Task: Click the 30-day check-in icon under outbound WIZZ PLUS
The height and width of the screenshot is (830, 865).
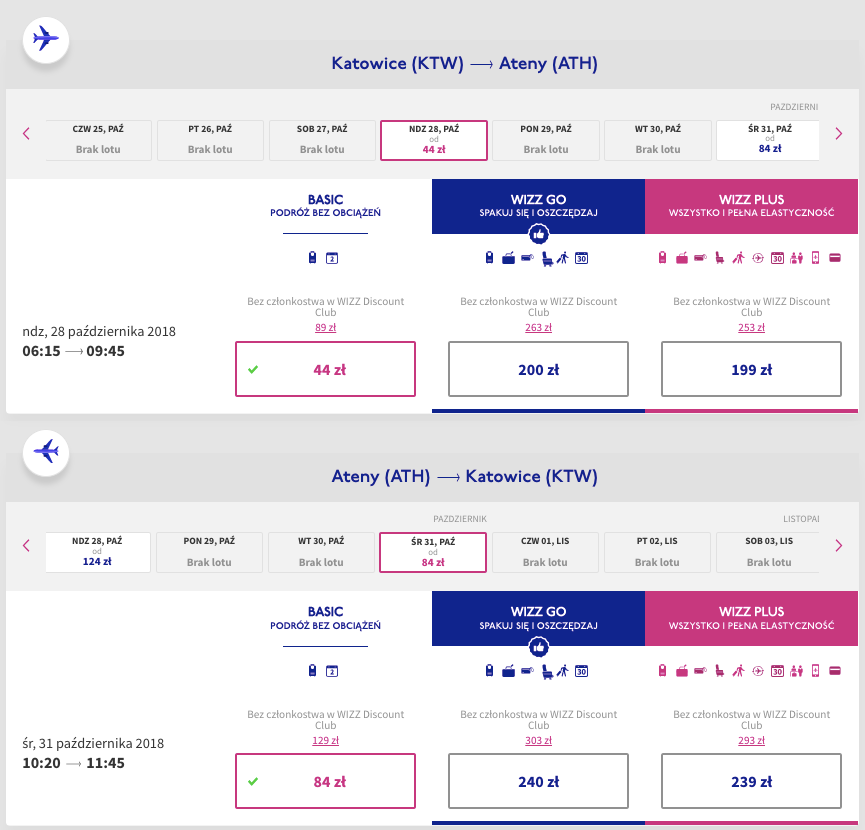Action: pyautogui.click(x=777, y=258)
